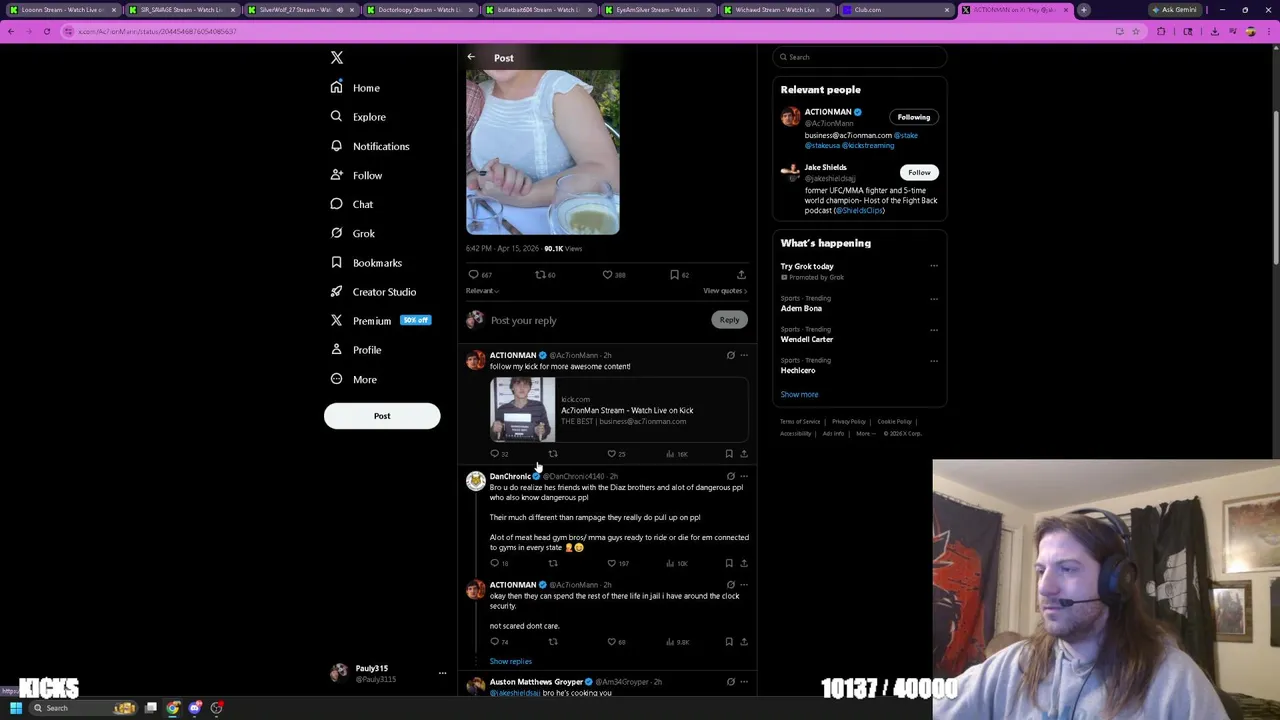Viewport: 1280px width, 720px height.
Task: Open the Hechicero trending topic
Action: click(x=798, y=371)
